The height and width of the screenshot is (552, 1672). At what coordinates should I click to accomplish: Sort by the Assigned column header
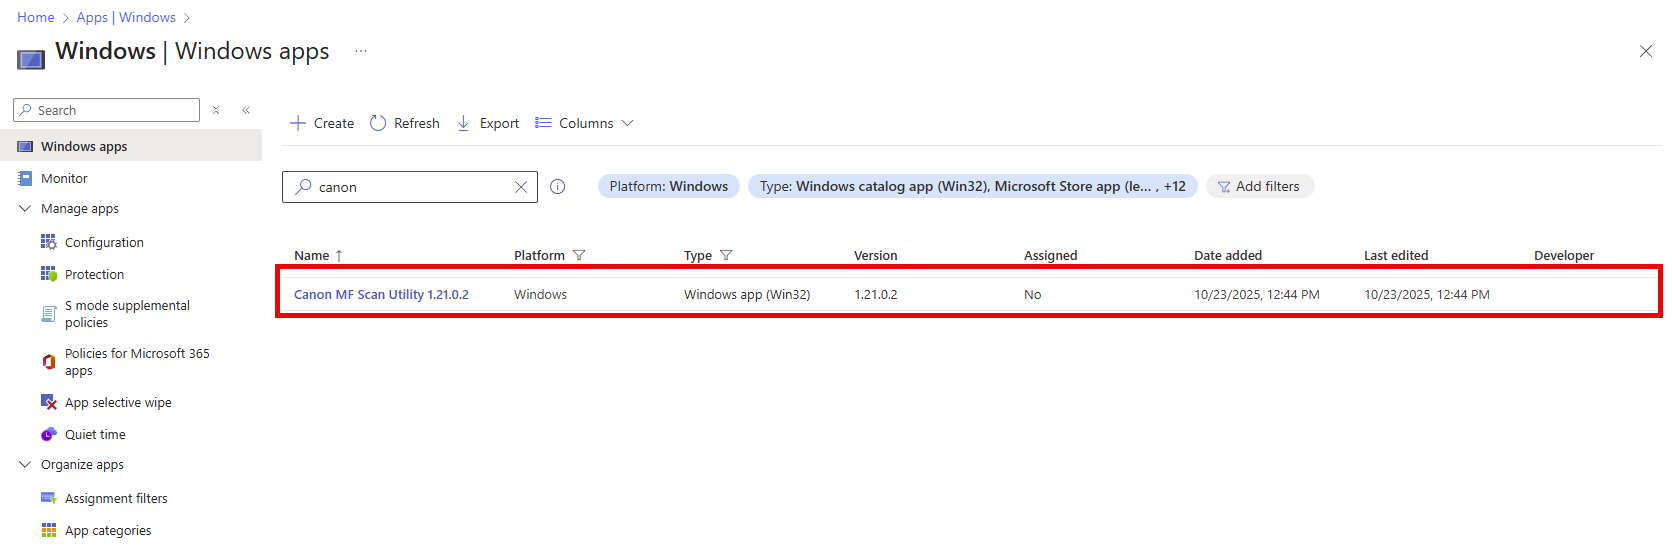pos(1050,255)
